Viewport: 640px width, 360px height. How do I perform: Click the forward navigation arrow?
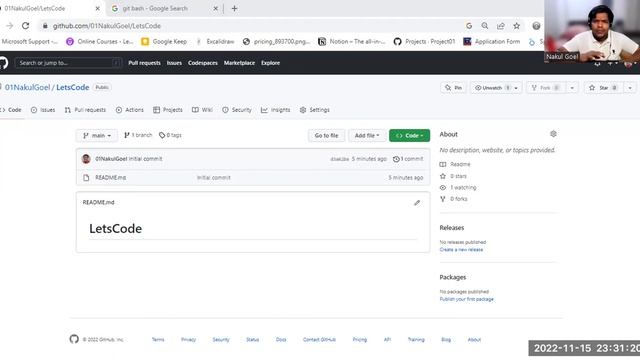pos(9,26)
